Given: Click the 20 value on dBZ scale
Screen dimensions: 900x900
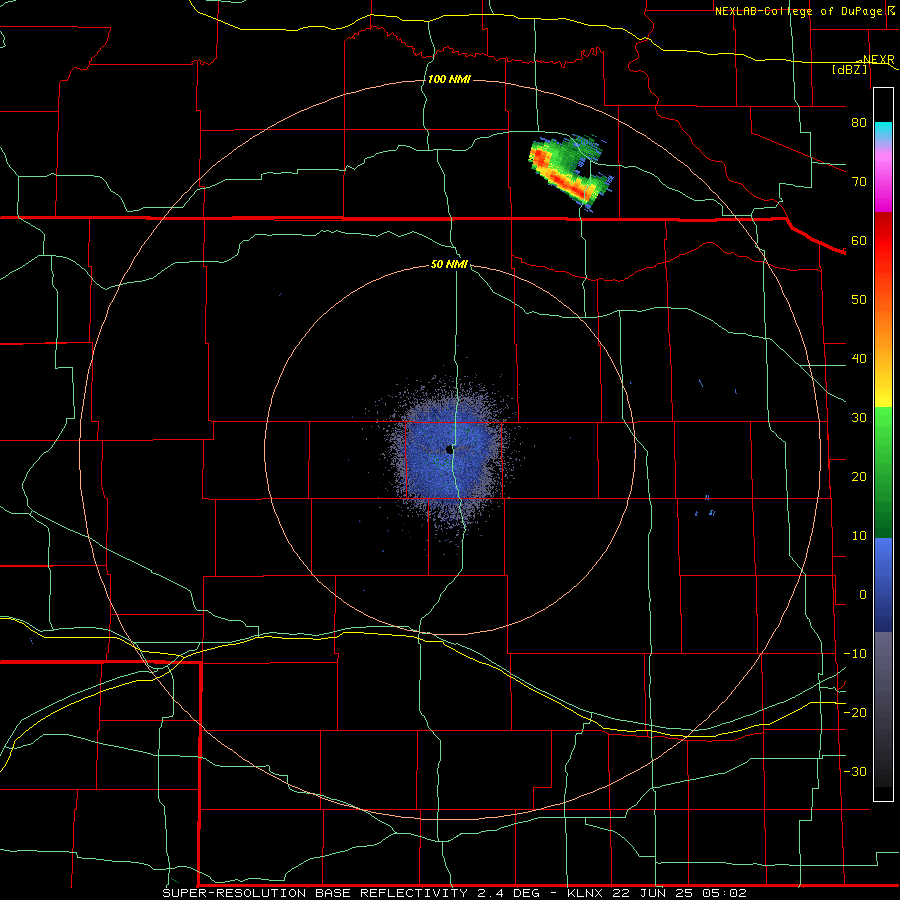Looking at the screenshot, I should [859, 477].
